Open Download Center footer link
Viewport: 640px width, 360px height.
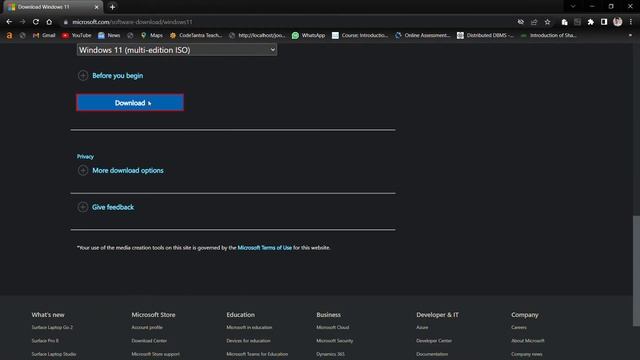click(x=149, y=341)
